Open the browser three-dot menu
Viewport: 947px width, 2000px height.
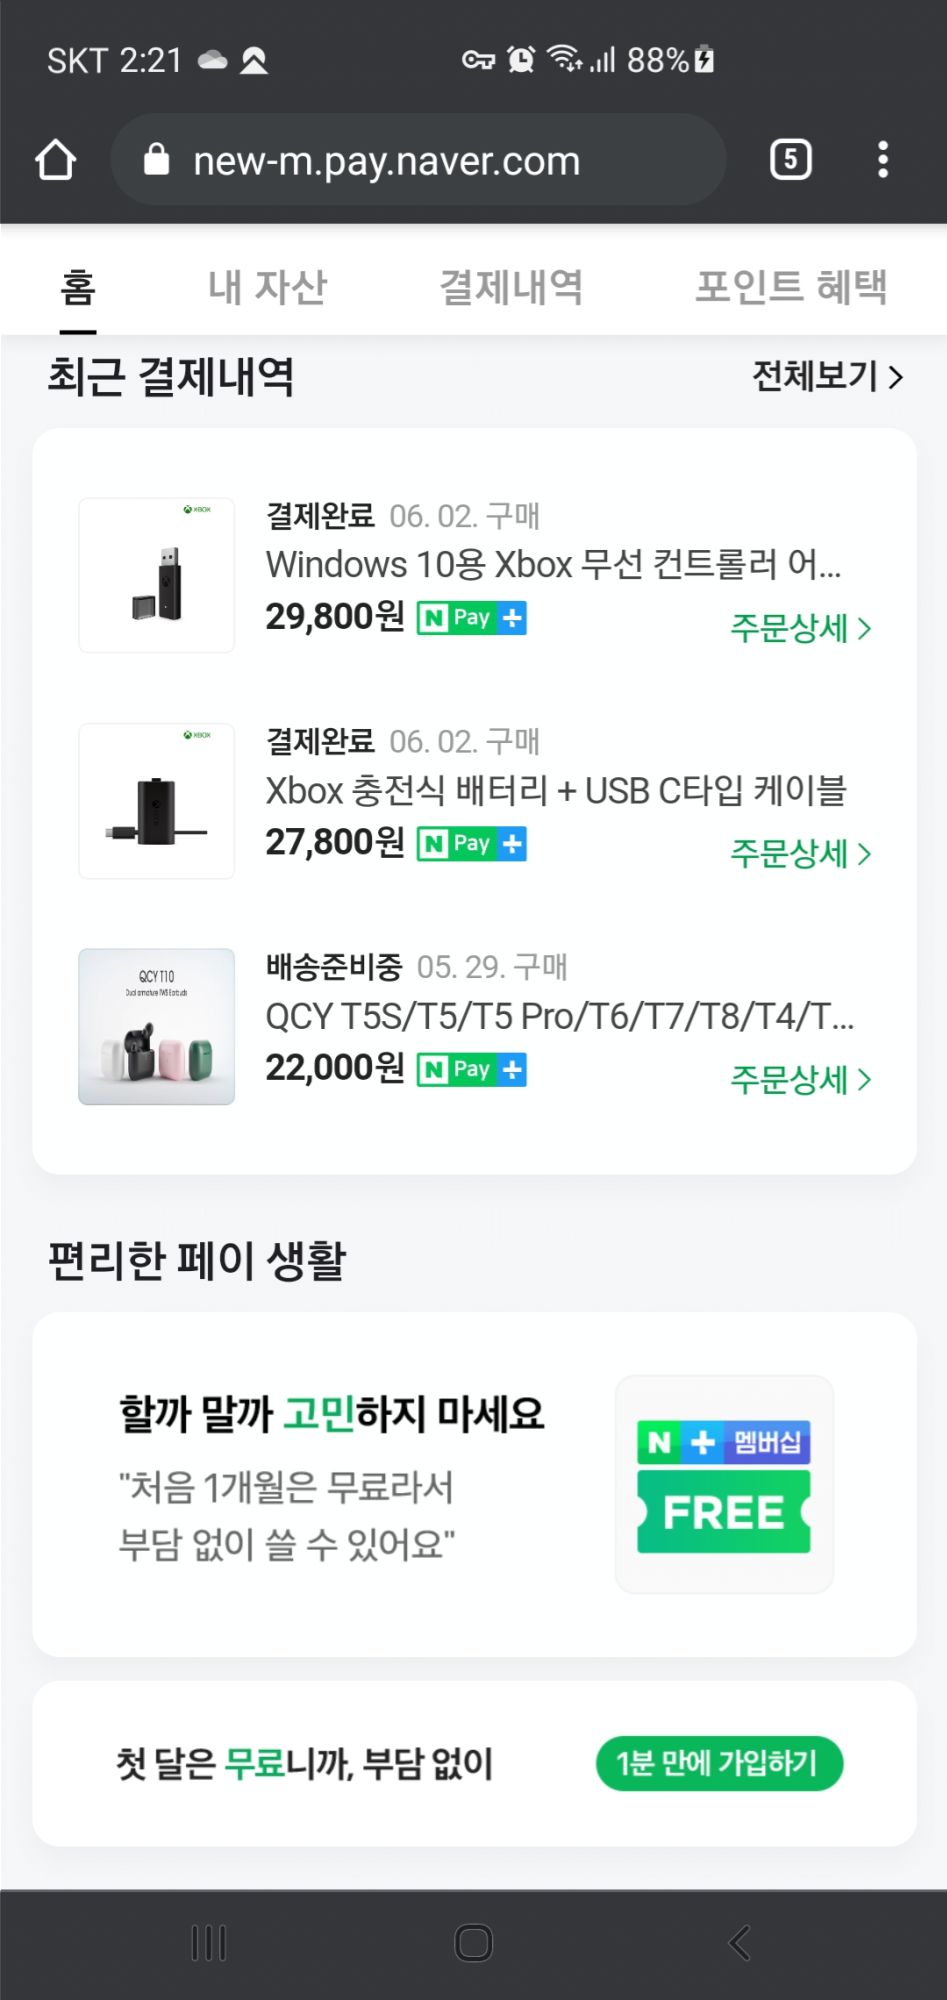click(x=882, y=160)
